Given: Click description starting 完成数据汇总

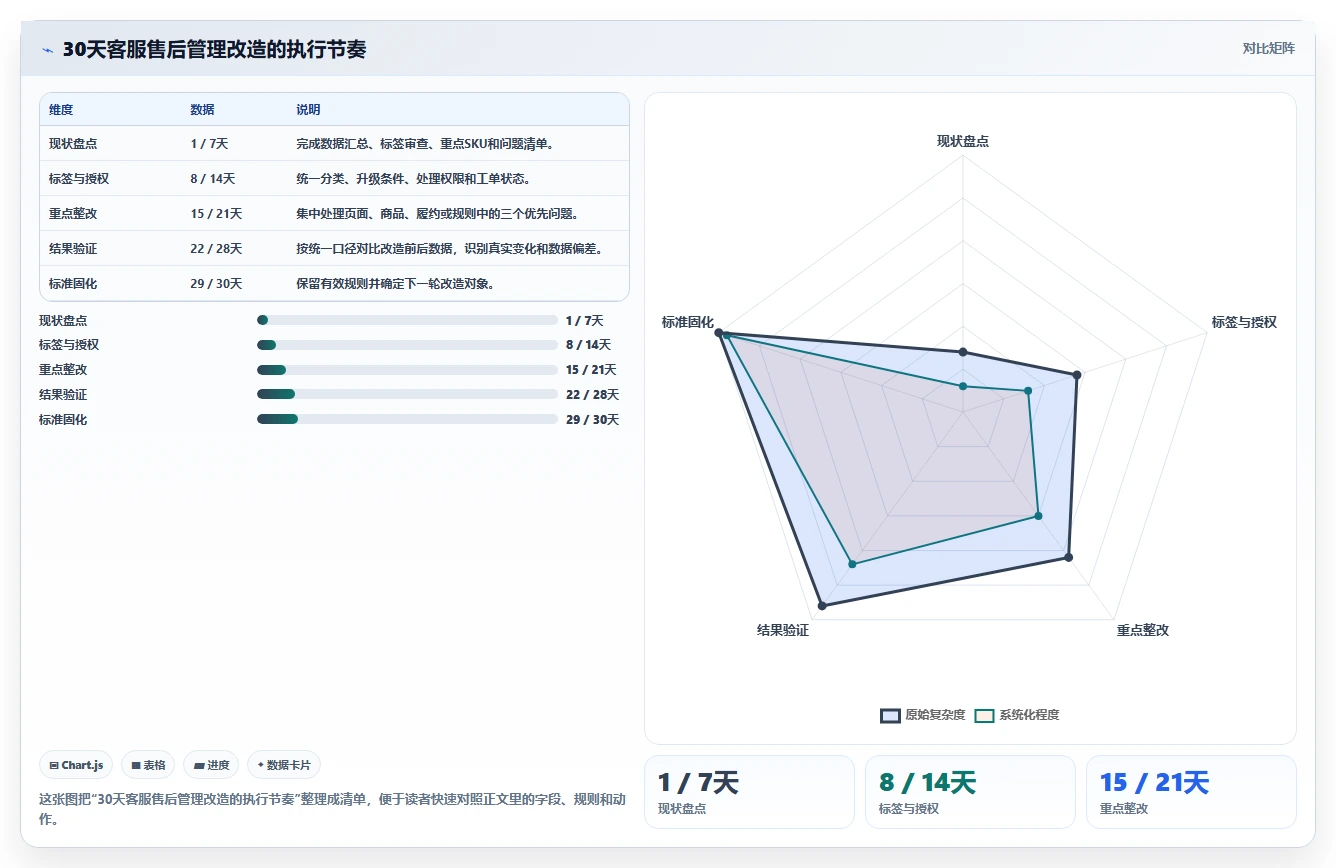Looking at the screenshot, I should (x=425, y=144).
